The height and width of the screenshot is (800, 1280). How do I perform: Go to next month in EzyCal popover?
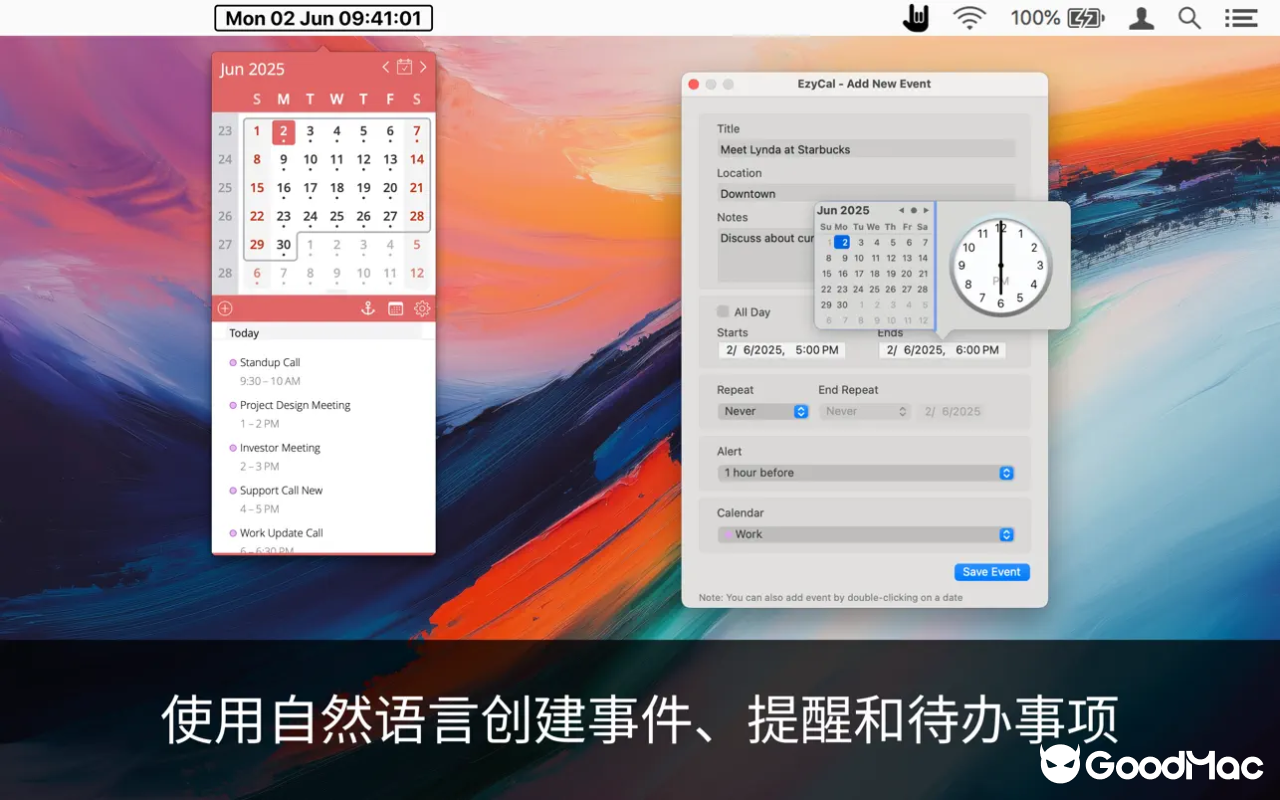pos(423,67)
